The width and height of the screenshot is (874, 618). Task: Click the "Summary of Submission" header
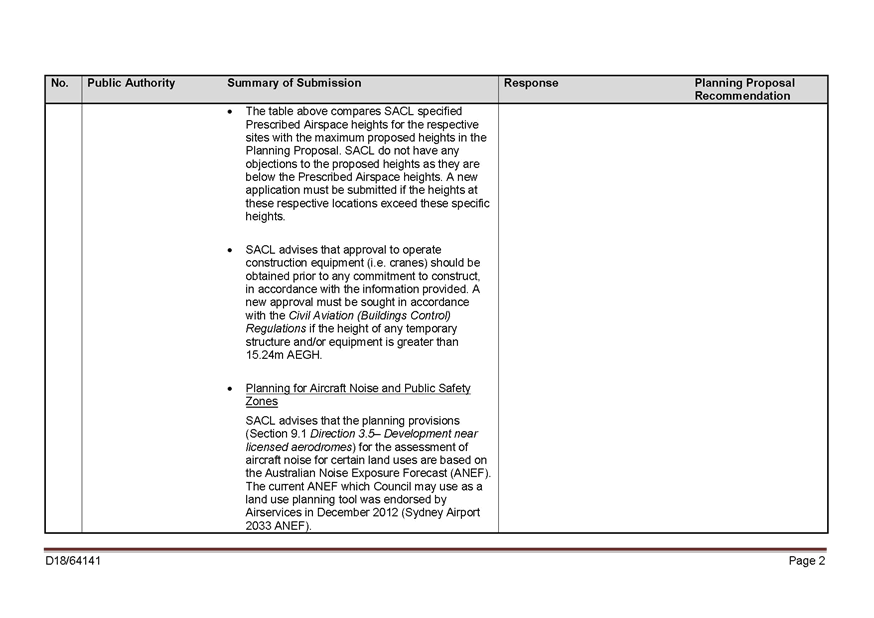[x=294, y=83]
